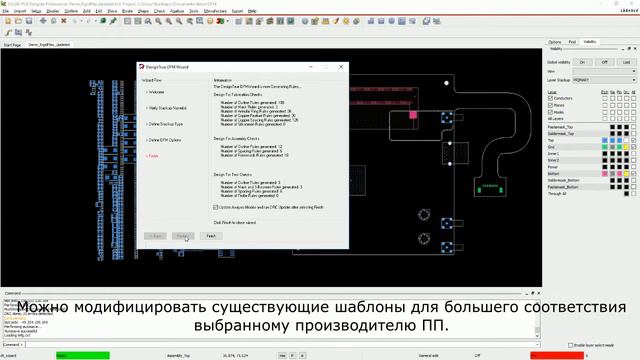Click the Back button in DFM Wizard

point(155,236)
